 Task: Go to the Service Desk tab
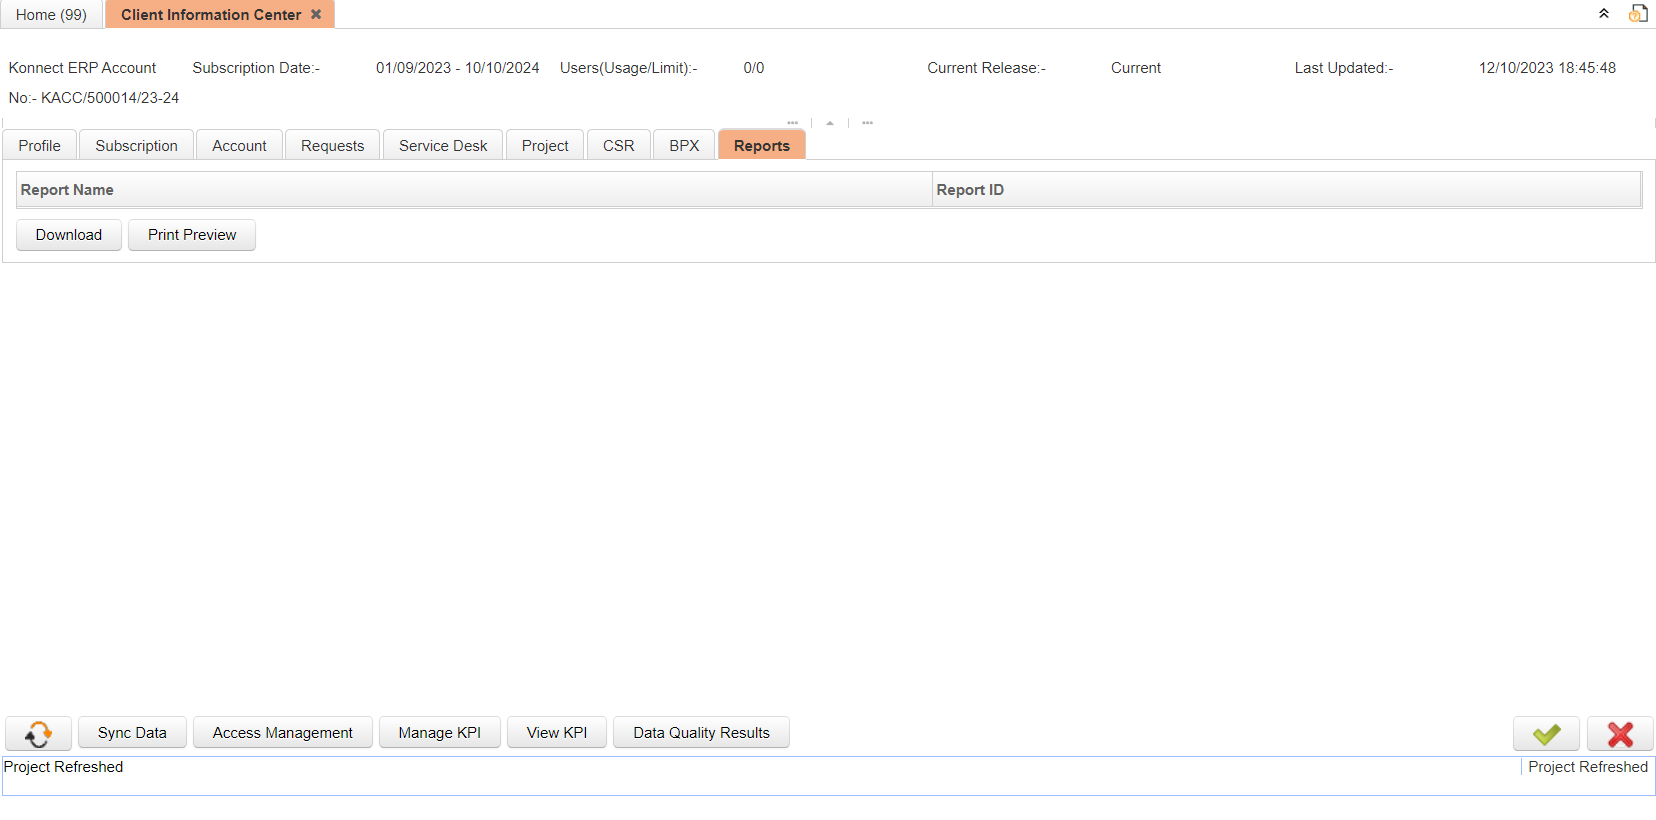[x=443, y=146]
